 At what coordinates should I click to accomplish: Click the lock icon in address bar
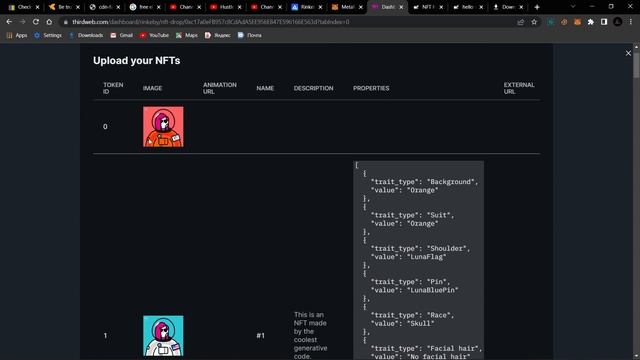65,22
